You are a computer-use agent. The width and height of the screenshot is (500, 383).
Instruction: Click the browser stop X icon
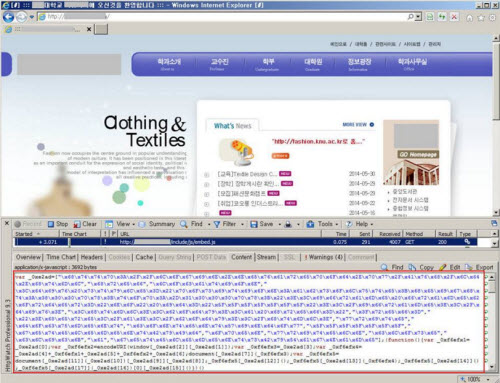tap(454, 17)
